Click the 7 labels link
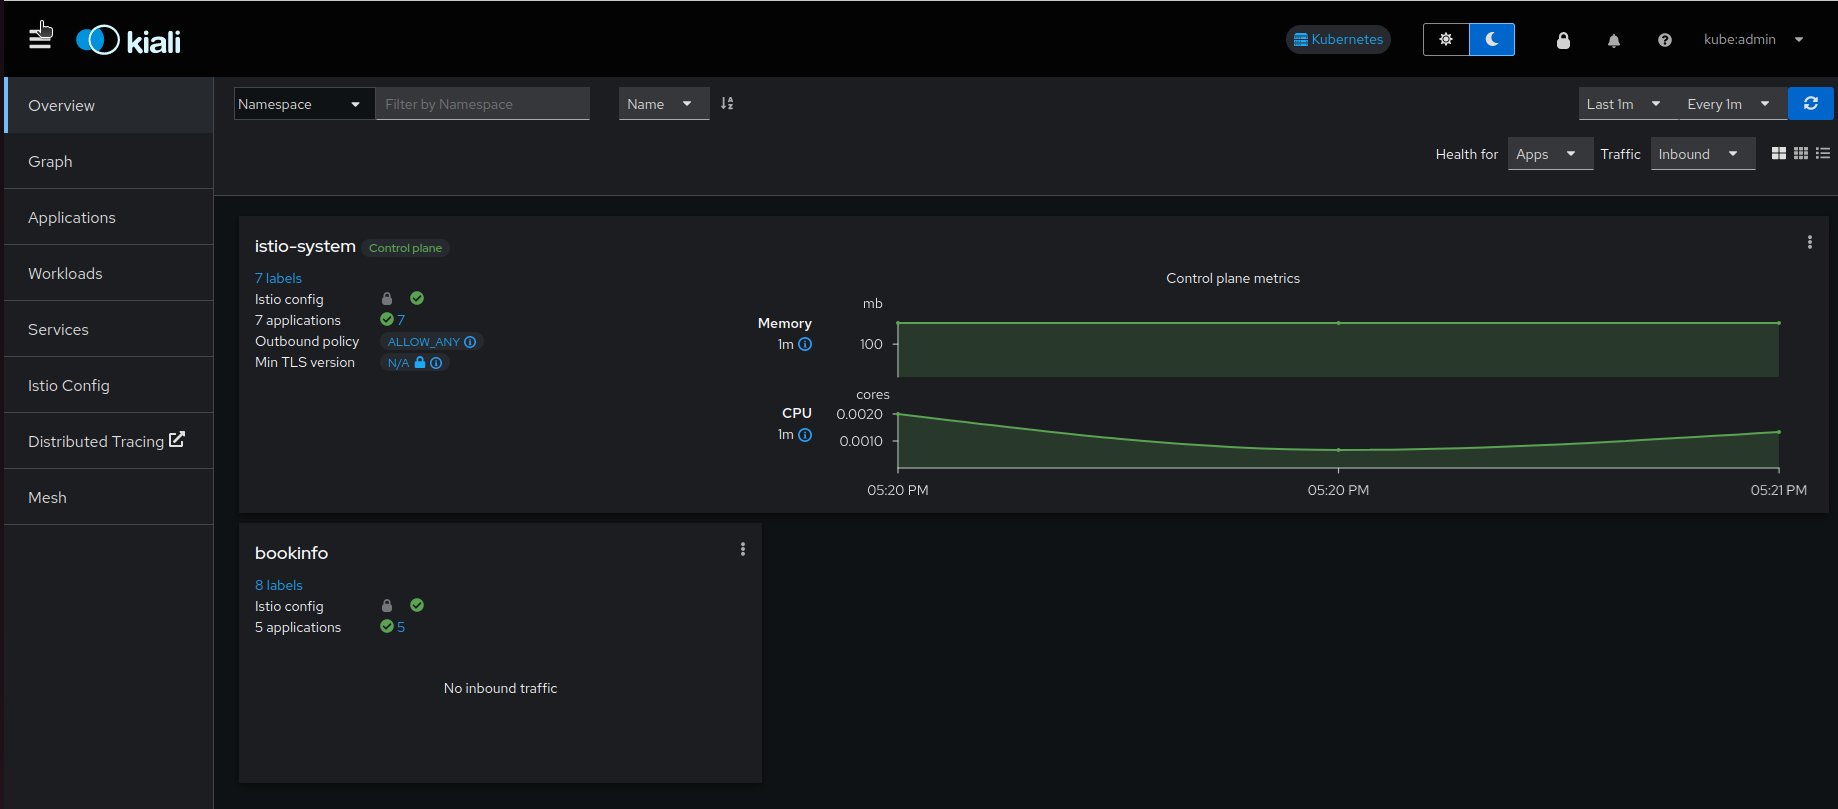The height and width of the screenshot is (809, 1838). point(278,278)
